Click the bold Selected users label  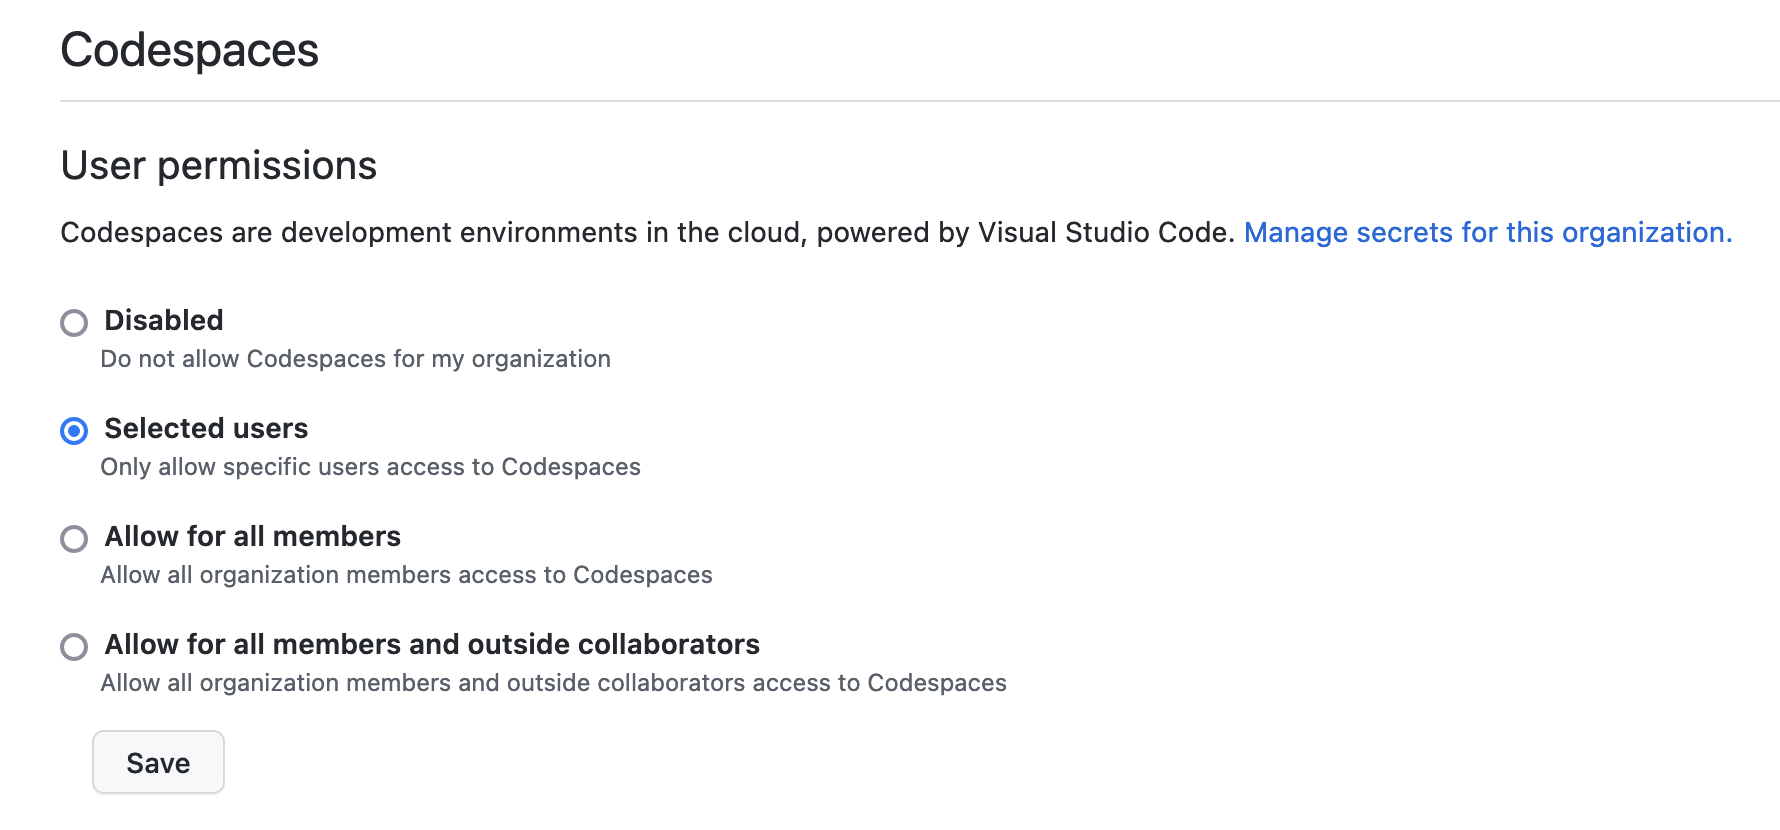(x=206, y=429)
